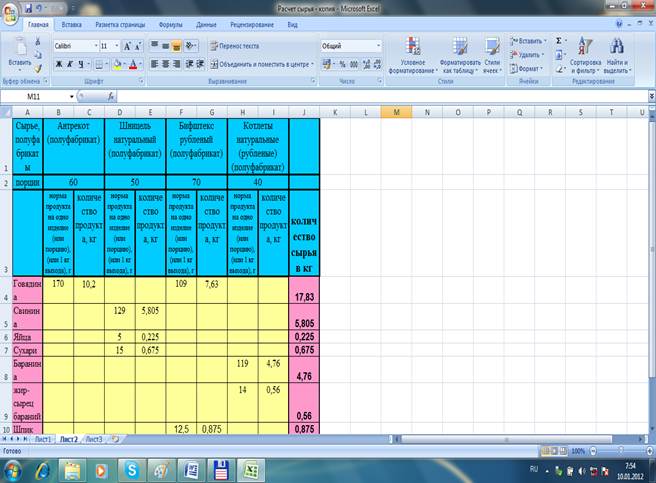
Task: Open Conditional Formatting (Условное форматирование)
Action: (x=413, y=55)
